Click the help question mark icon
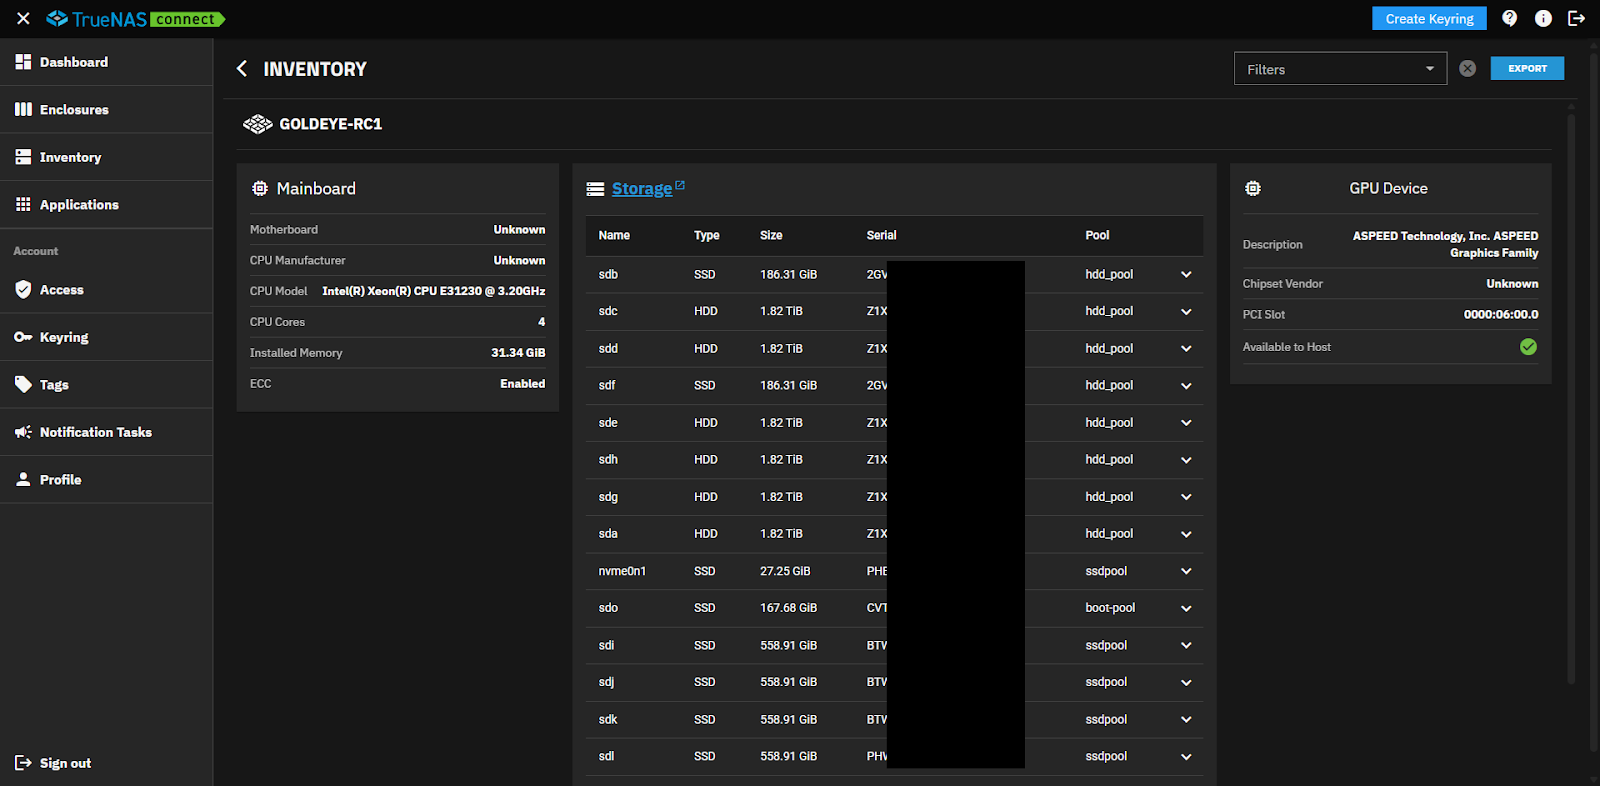The image size is (1600, 786). coord(1509,18)
